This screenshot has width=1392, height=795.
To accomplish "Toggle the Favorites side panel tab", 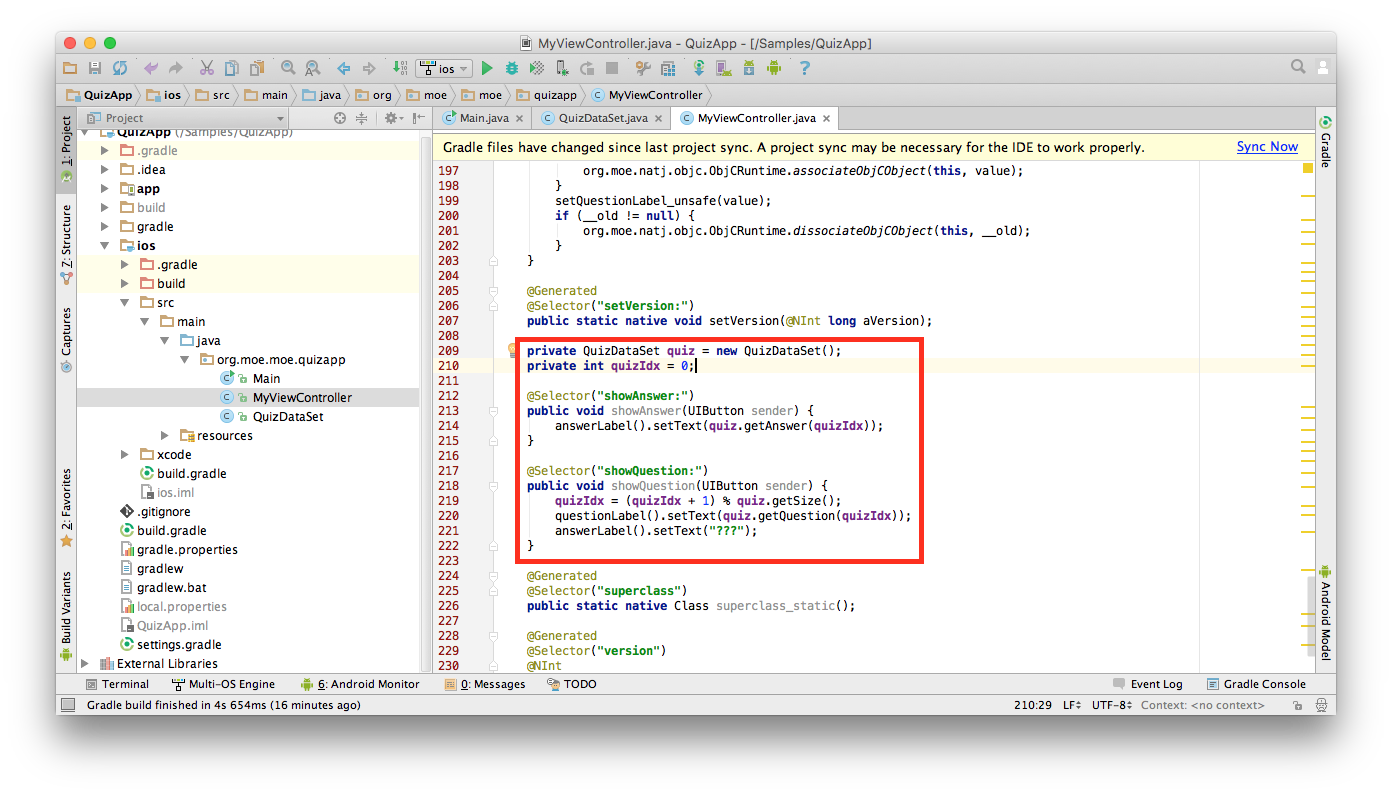I will (x=66, y=507).
